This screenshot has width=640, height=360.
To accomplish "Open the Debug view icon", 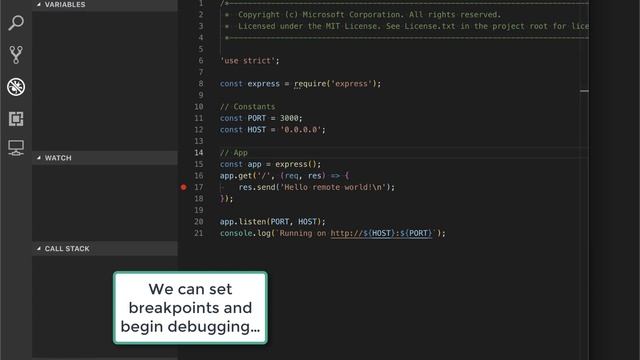I will (16, 87).
